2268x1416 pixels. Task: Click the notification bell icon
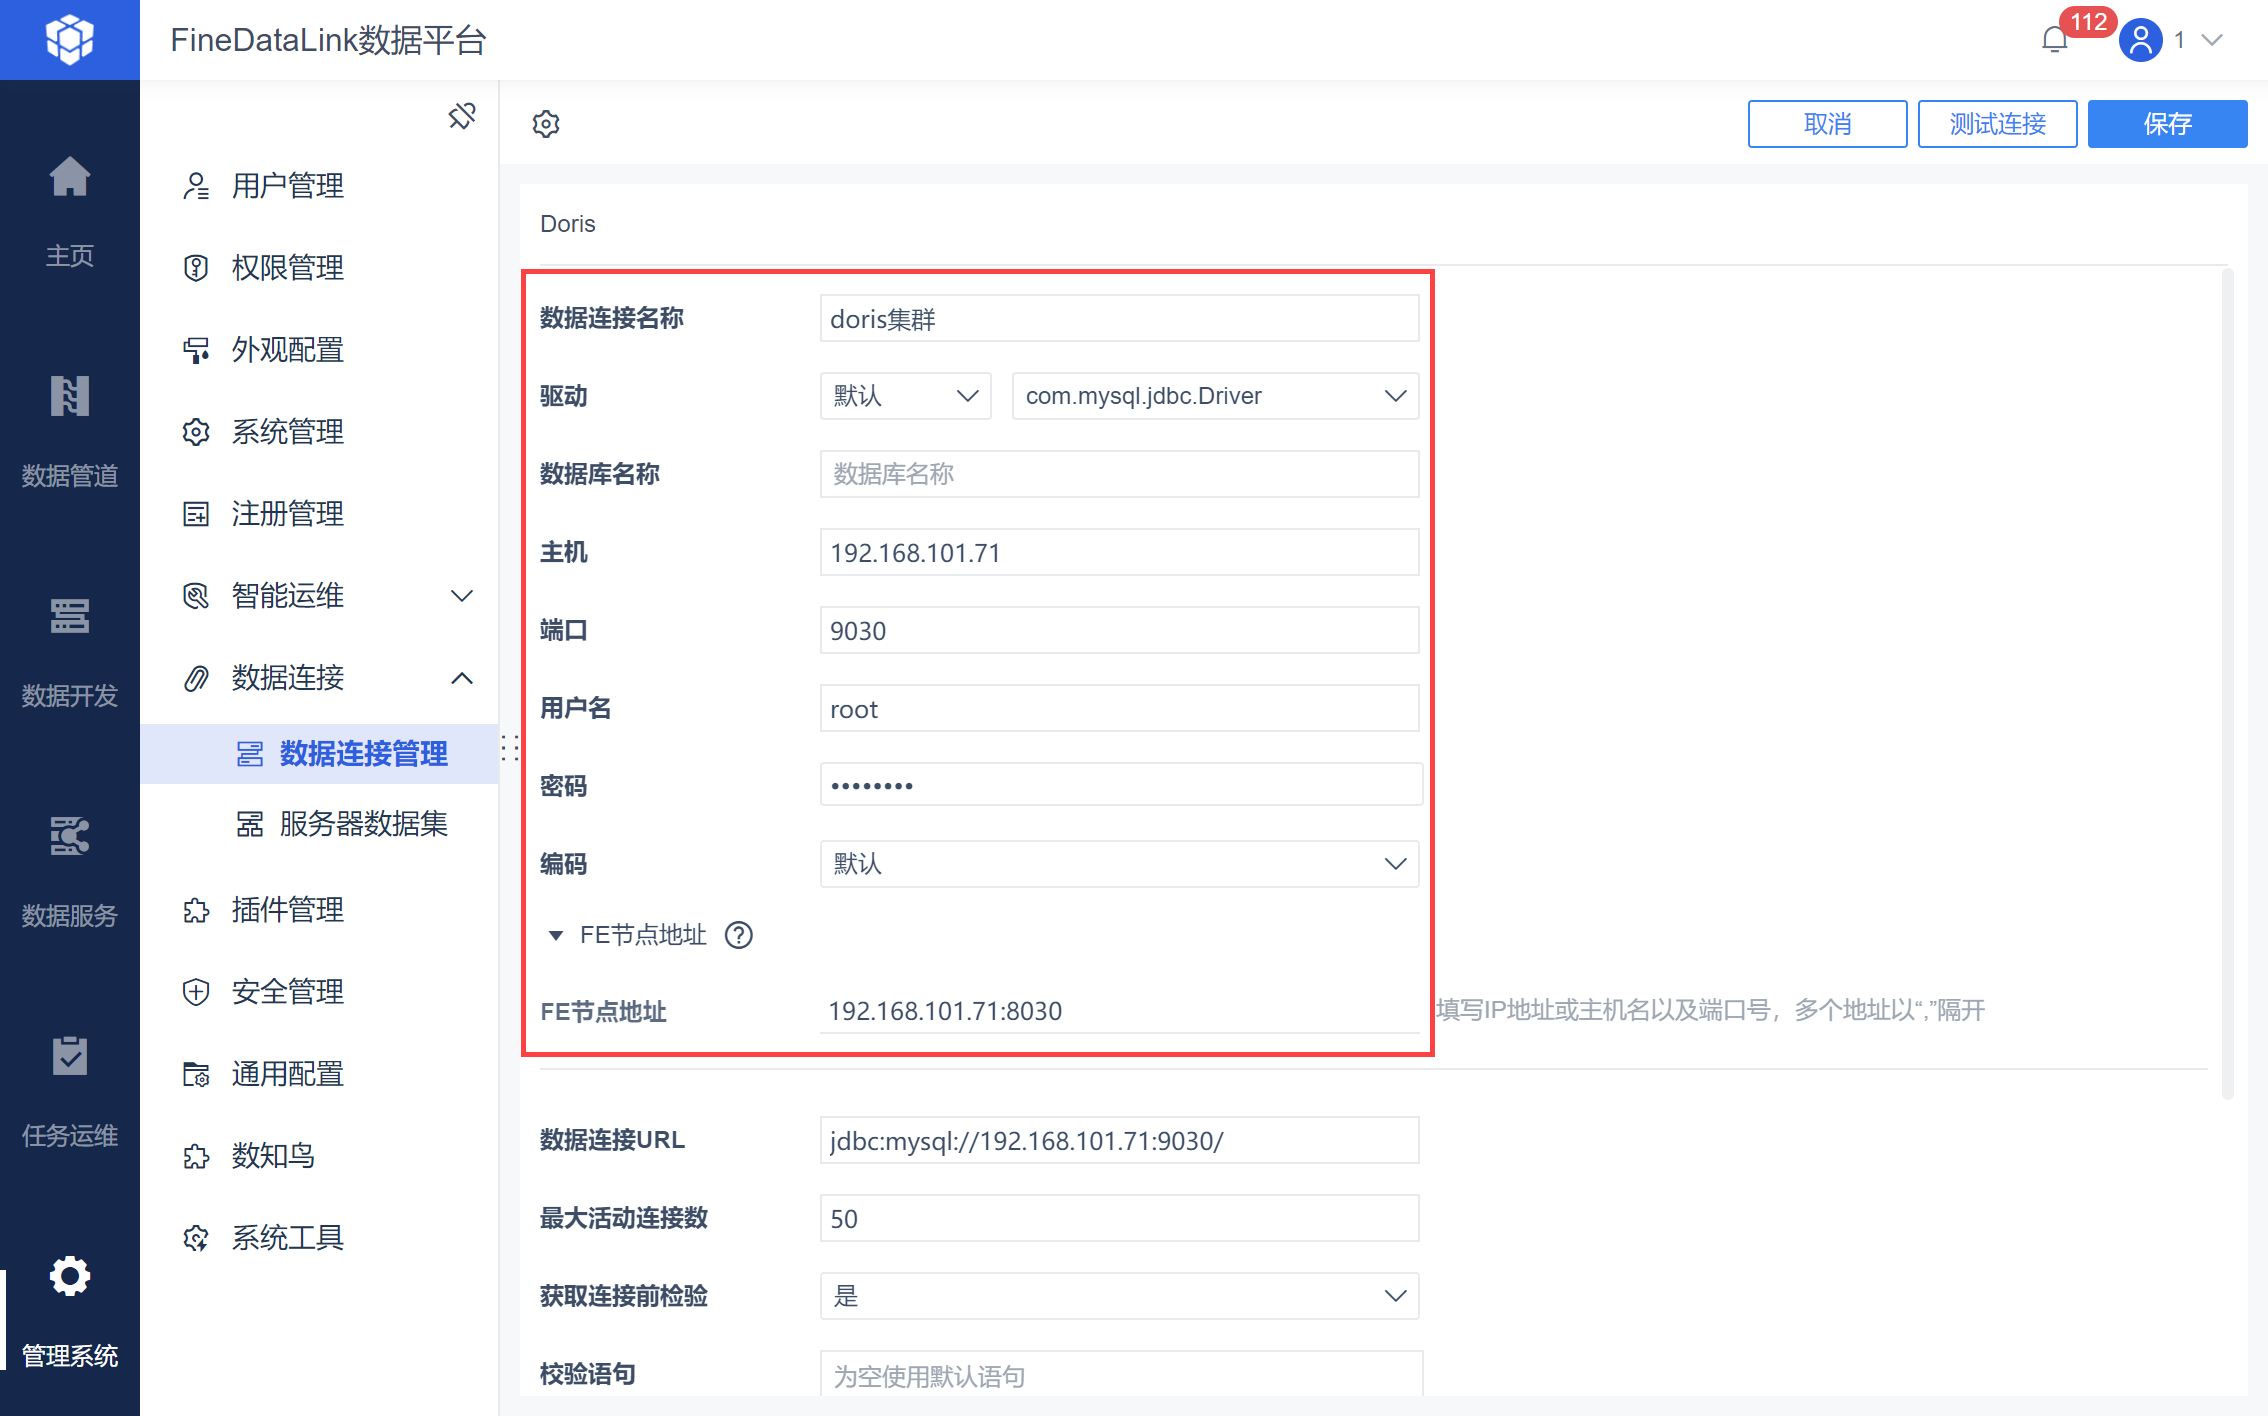2054,40
